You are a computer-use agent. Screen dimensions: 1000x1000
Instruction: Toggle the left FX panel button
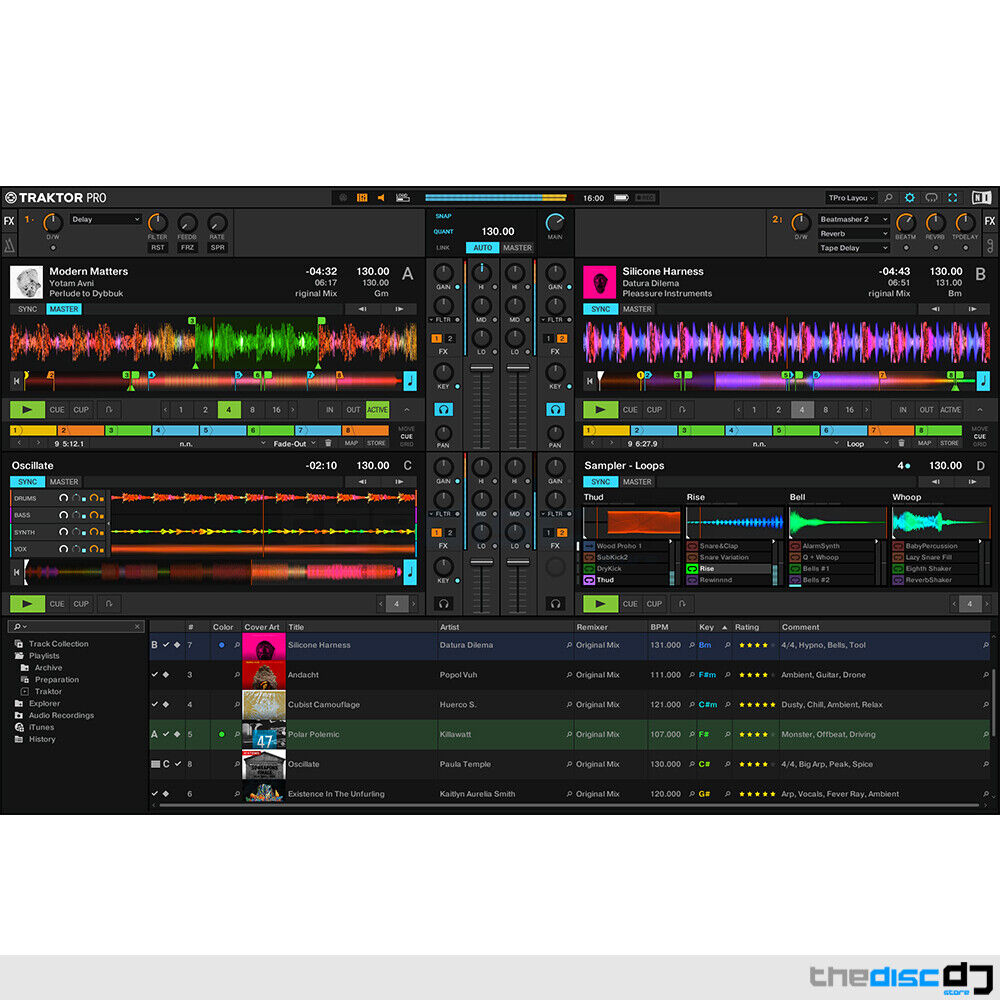pos(9,221)
